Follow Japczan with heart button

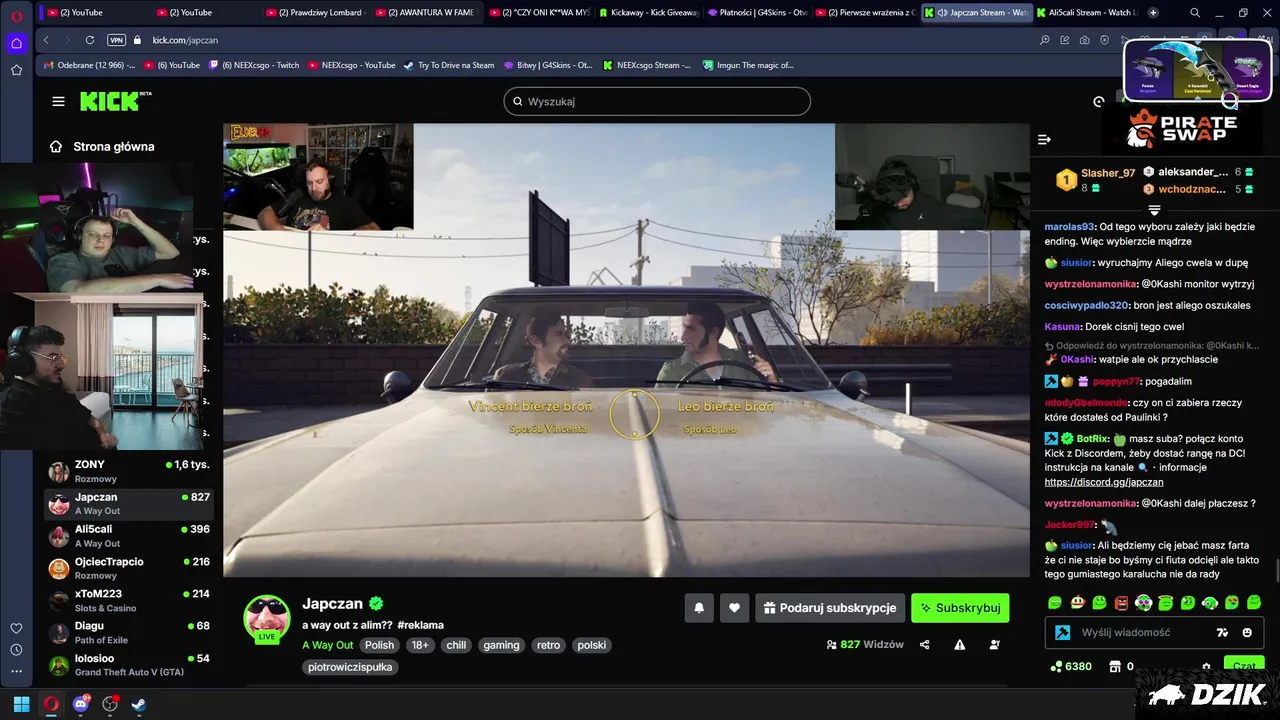click(x=734, y=608)
